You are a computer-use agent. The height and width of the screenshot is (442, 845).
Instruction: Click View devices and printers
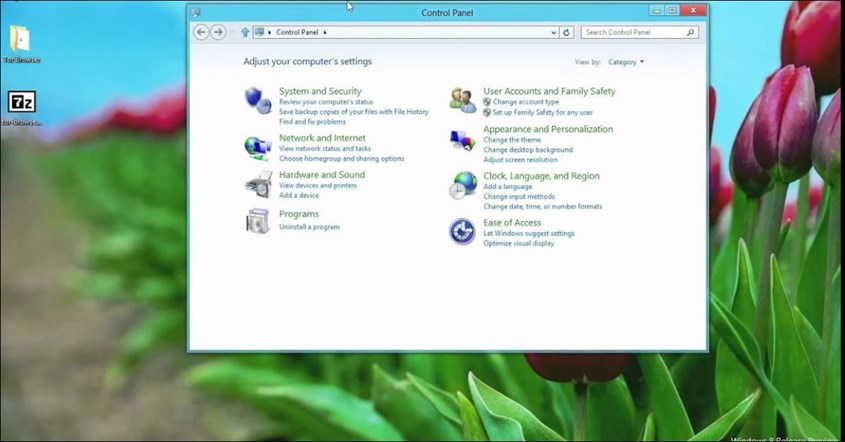(318, 185)
